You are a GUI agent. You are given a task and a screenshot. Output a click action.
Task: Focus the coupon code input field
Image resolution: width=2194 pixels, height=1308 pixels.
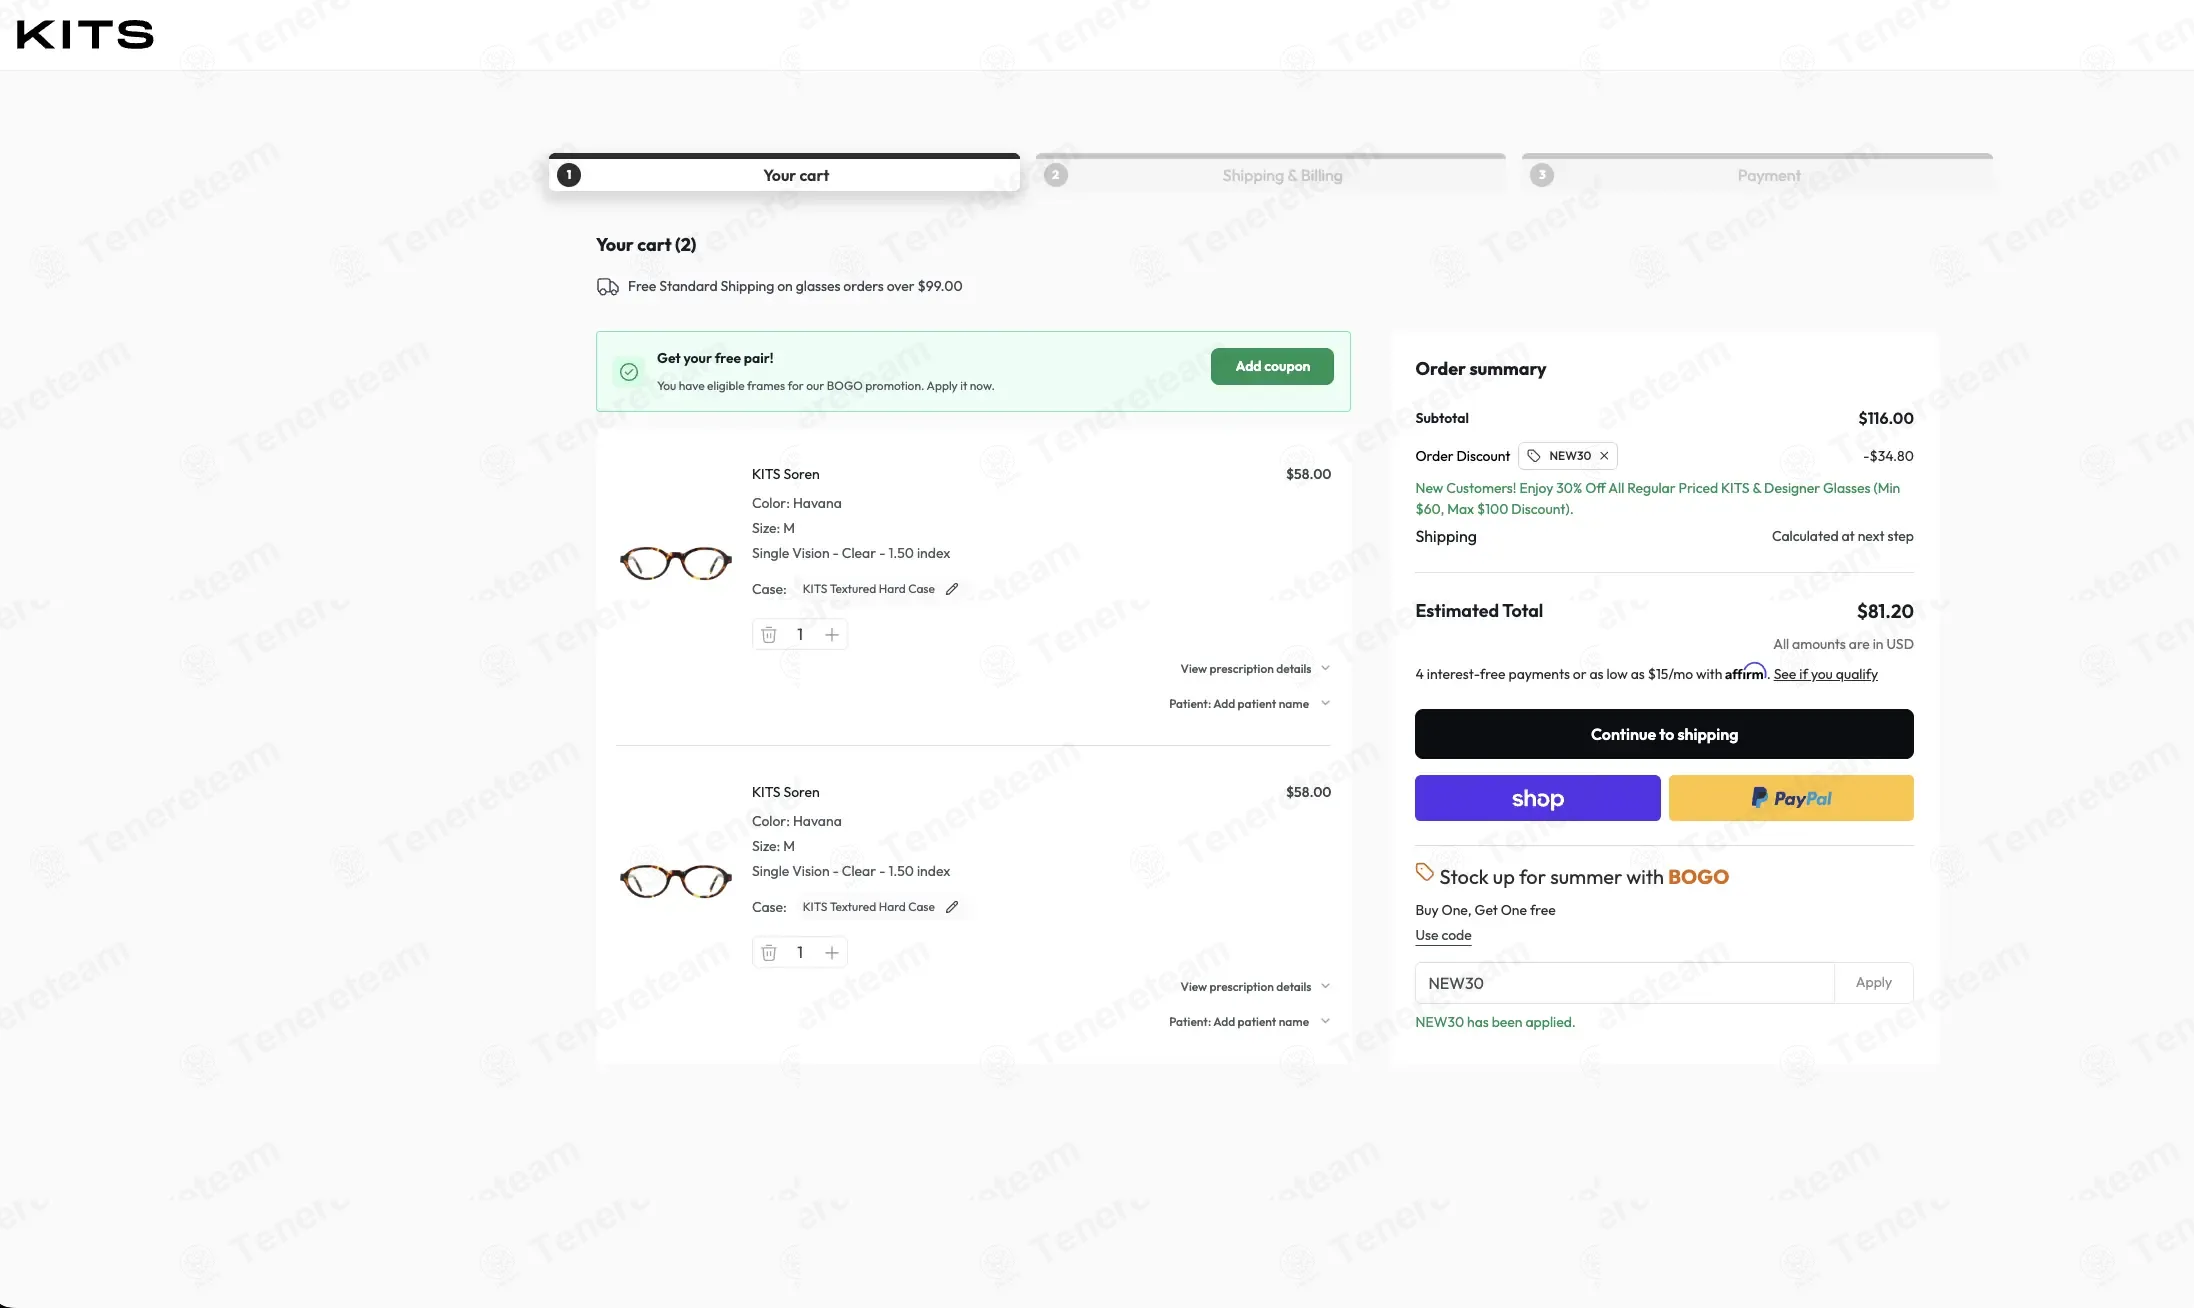tap(1624, 983)
